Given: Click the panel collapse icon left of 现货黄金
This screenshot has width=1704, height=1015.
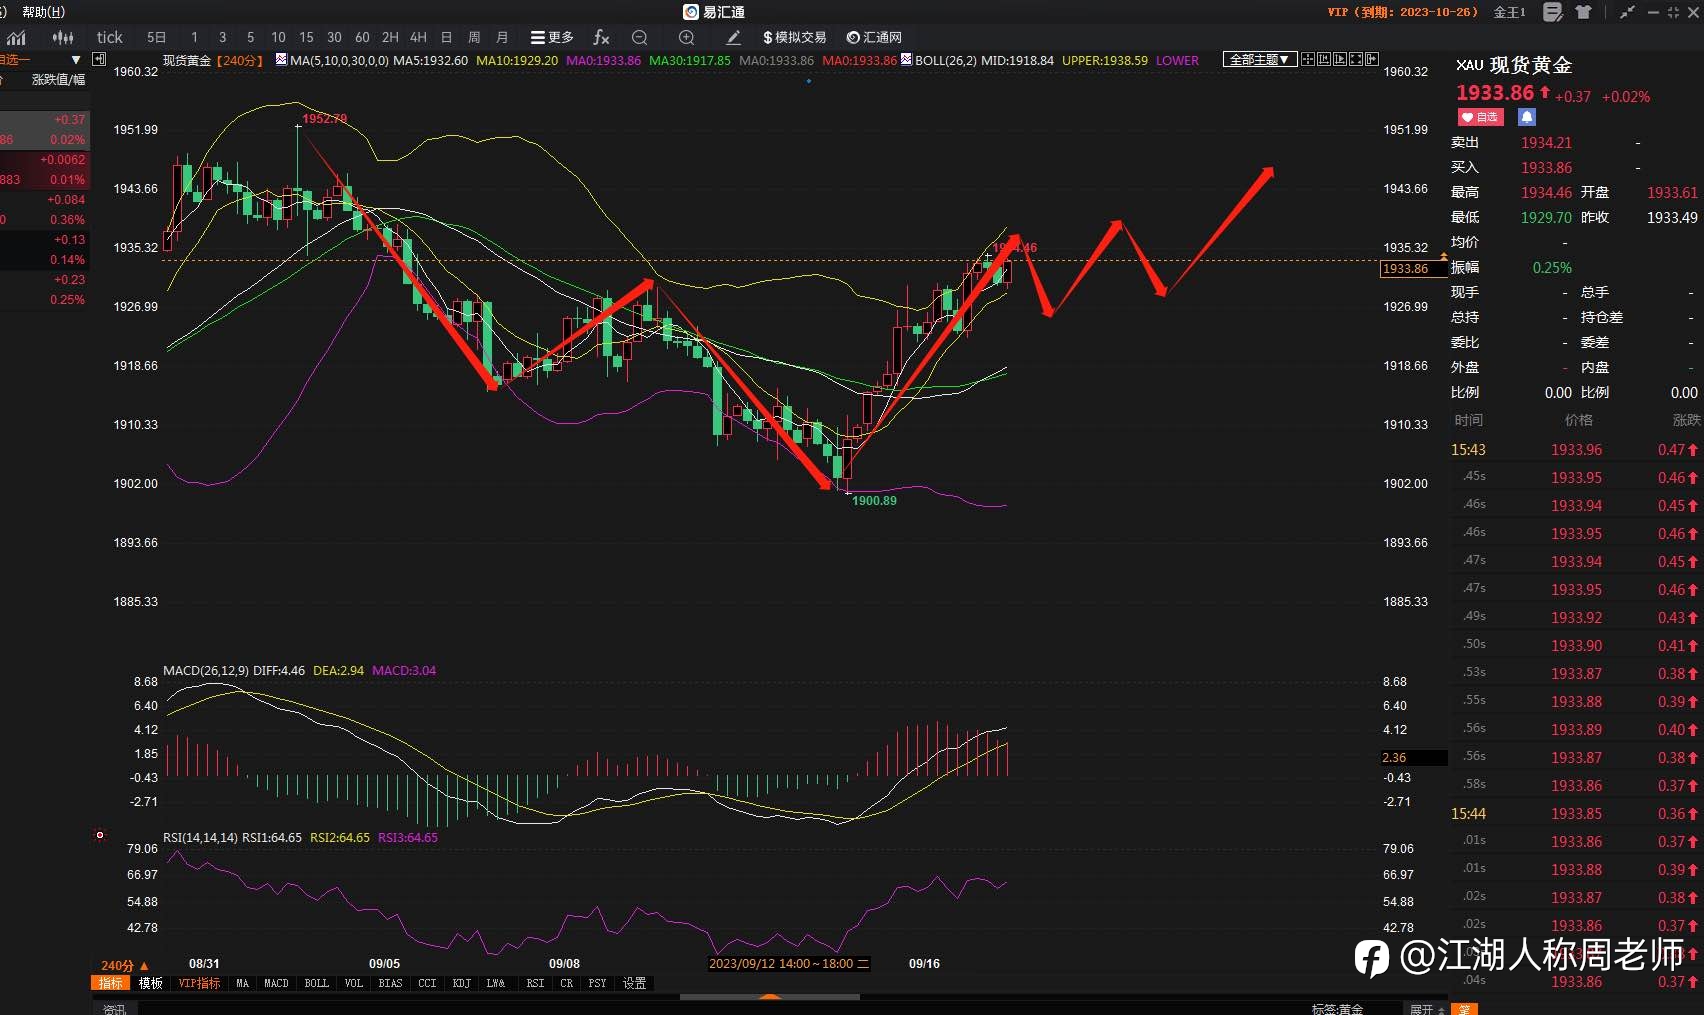Looking at the screenshot, I should point(99,59).
